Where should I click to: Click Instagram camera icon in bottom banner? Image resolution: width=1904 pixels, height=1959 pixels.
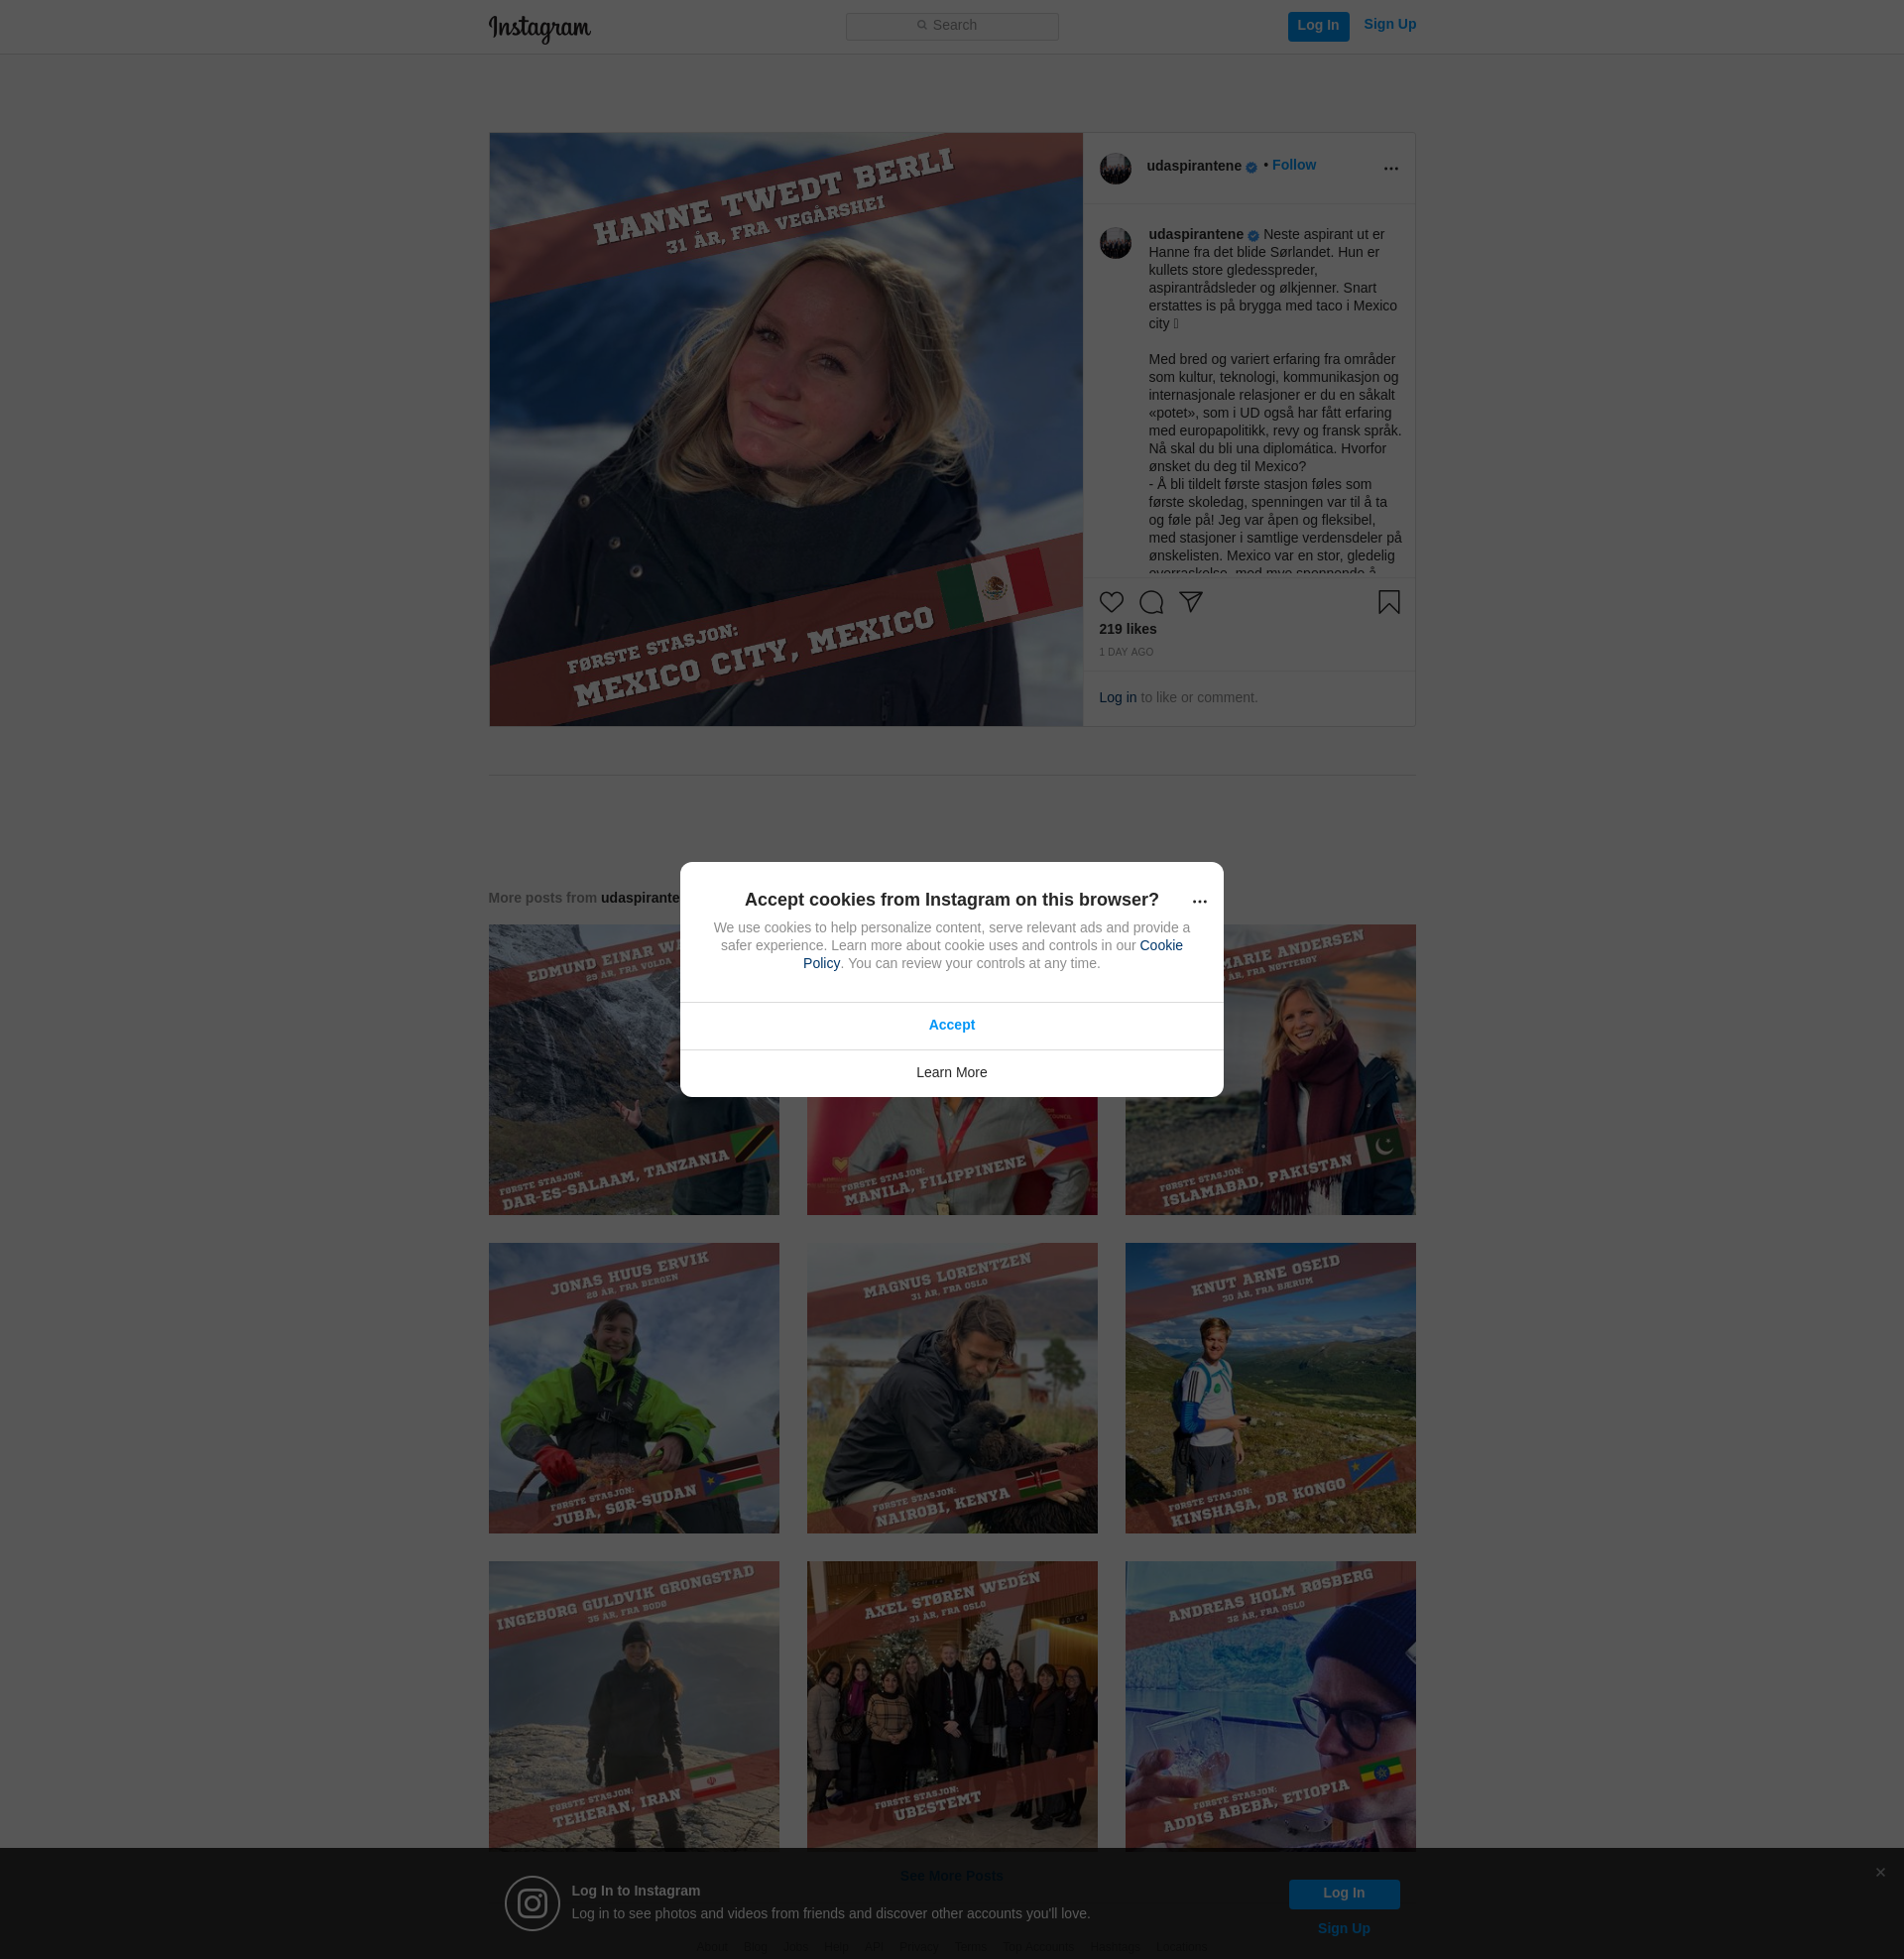[x=532, y=1903]
